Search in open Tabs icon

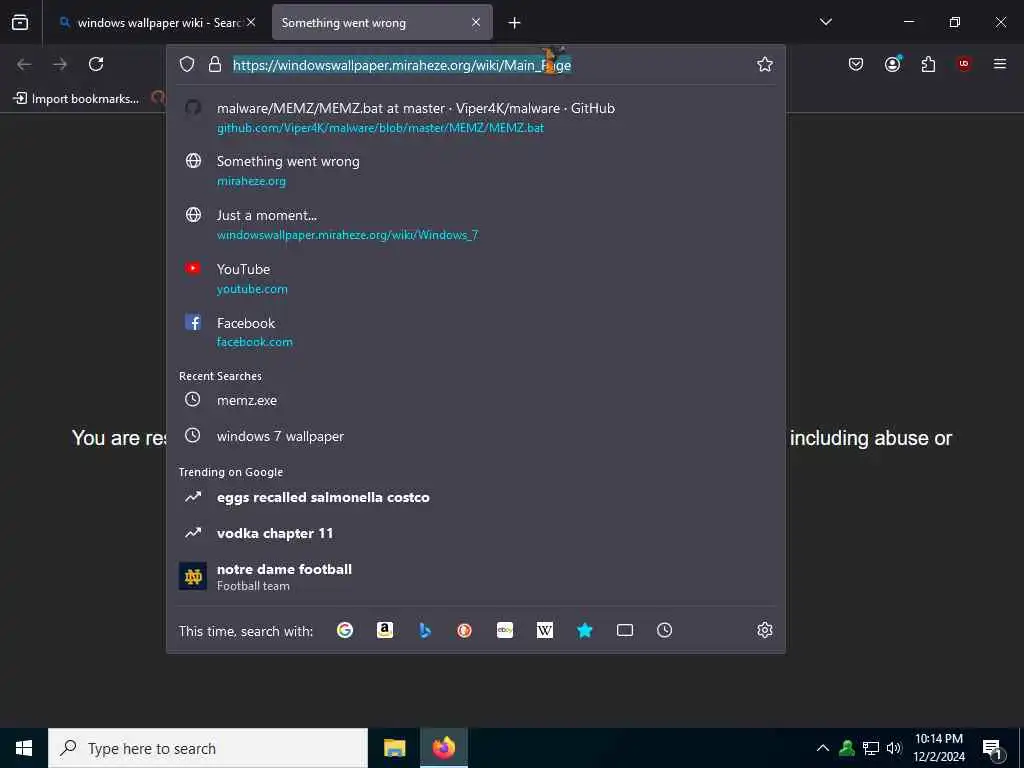pyautogui.click(x=625, y=630)
